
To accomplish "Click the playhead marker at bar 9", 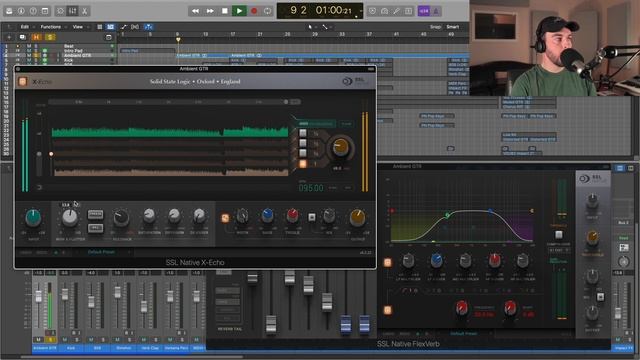I will pos(178,40).
